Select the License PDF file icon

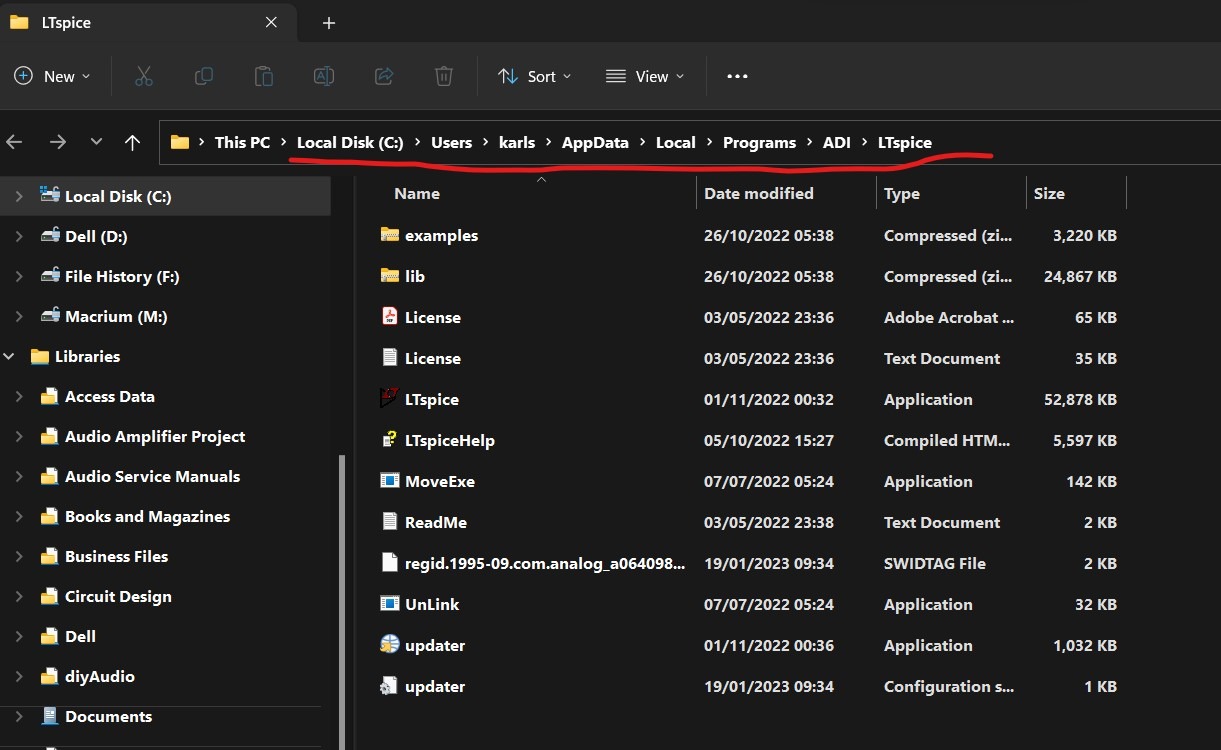[x=390, y=317]
